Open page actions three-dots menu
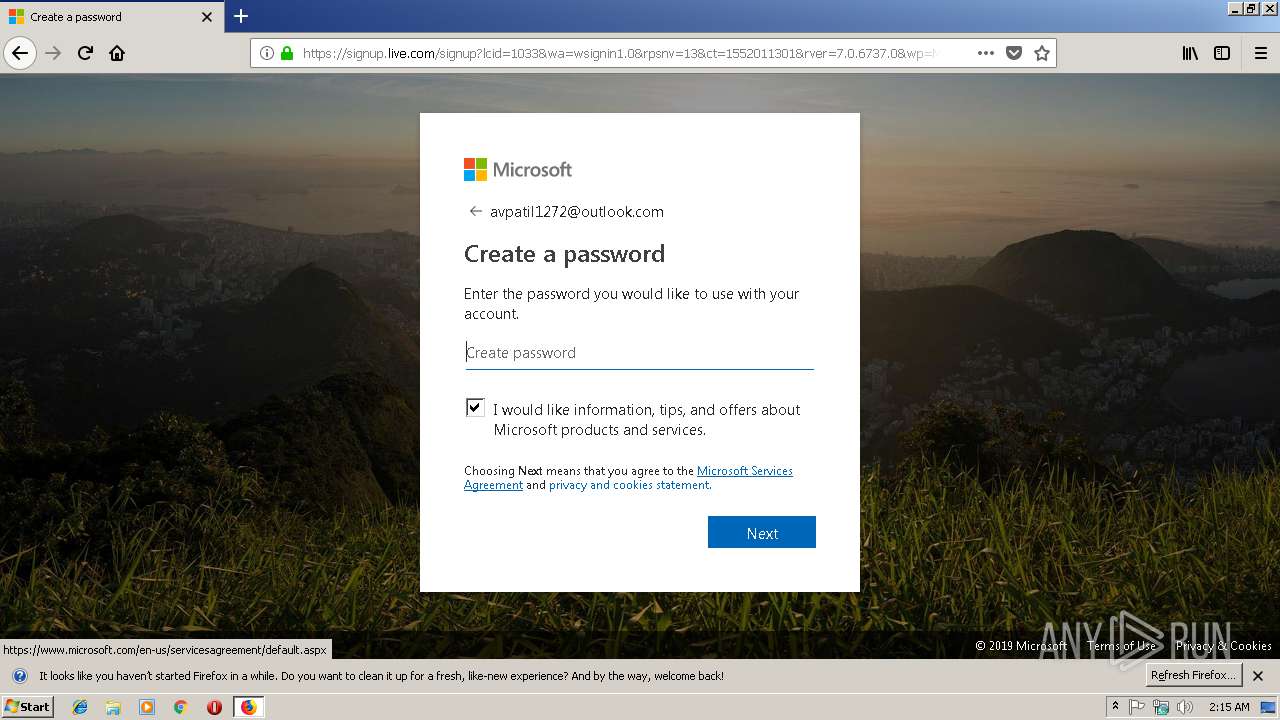1280x720 pixels. 986,53
